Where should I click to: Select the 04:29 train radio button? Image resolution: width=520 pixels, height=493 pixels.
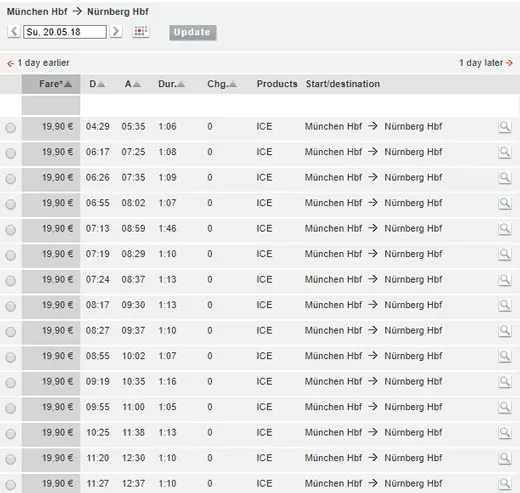11,128
